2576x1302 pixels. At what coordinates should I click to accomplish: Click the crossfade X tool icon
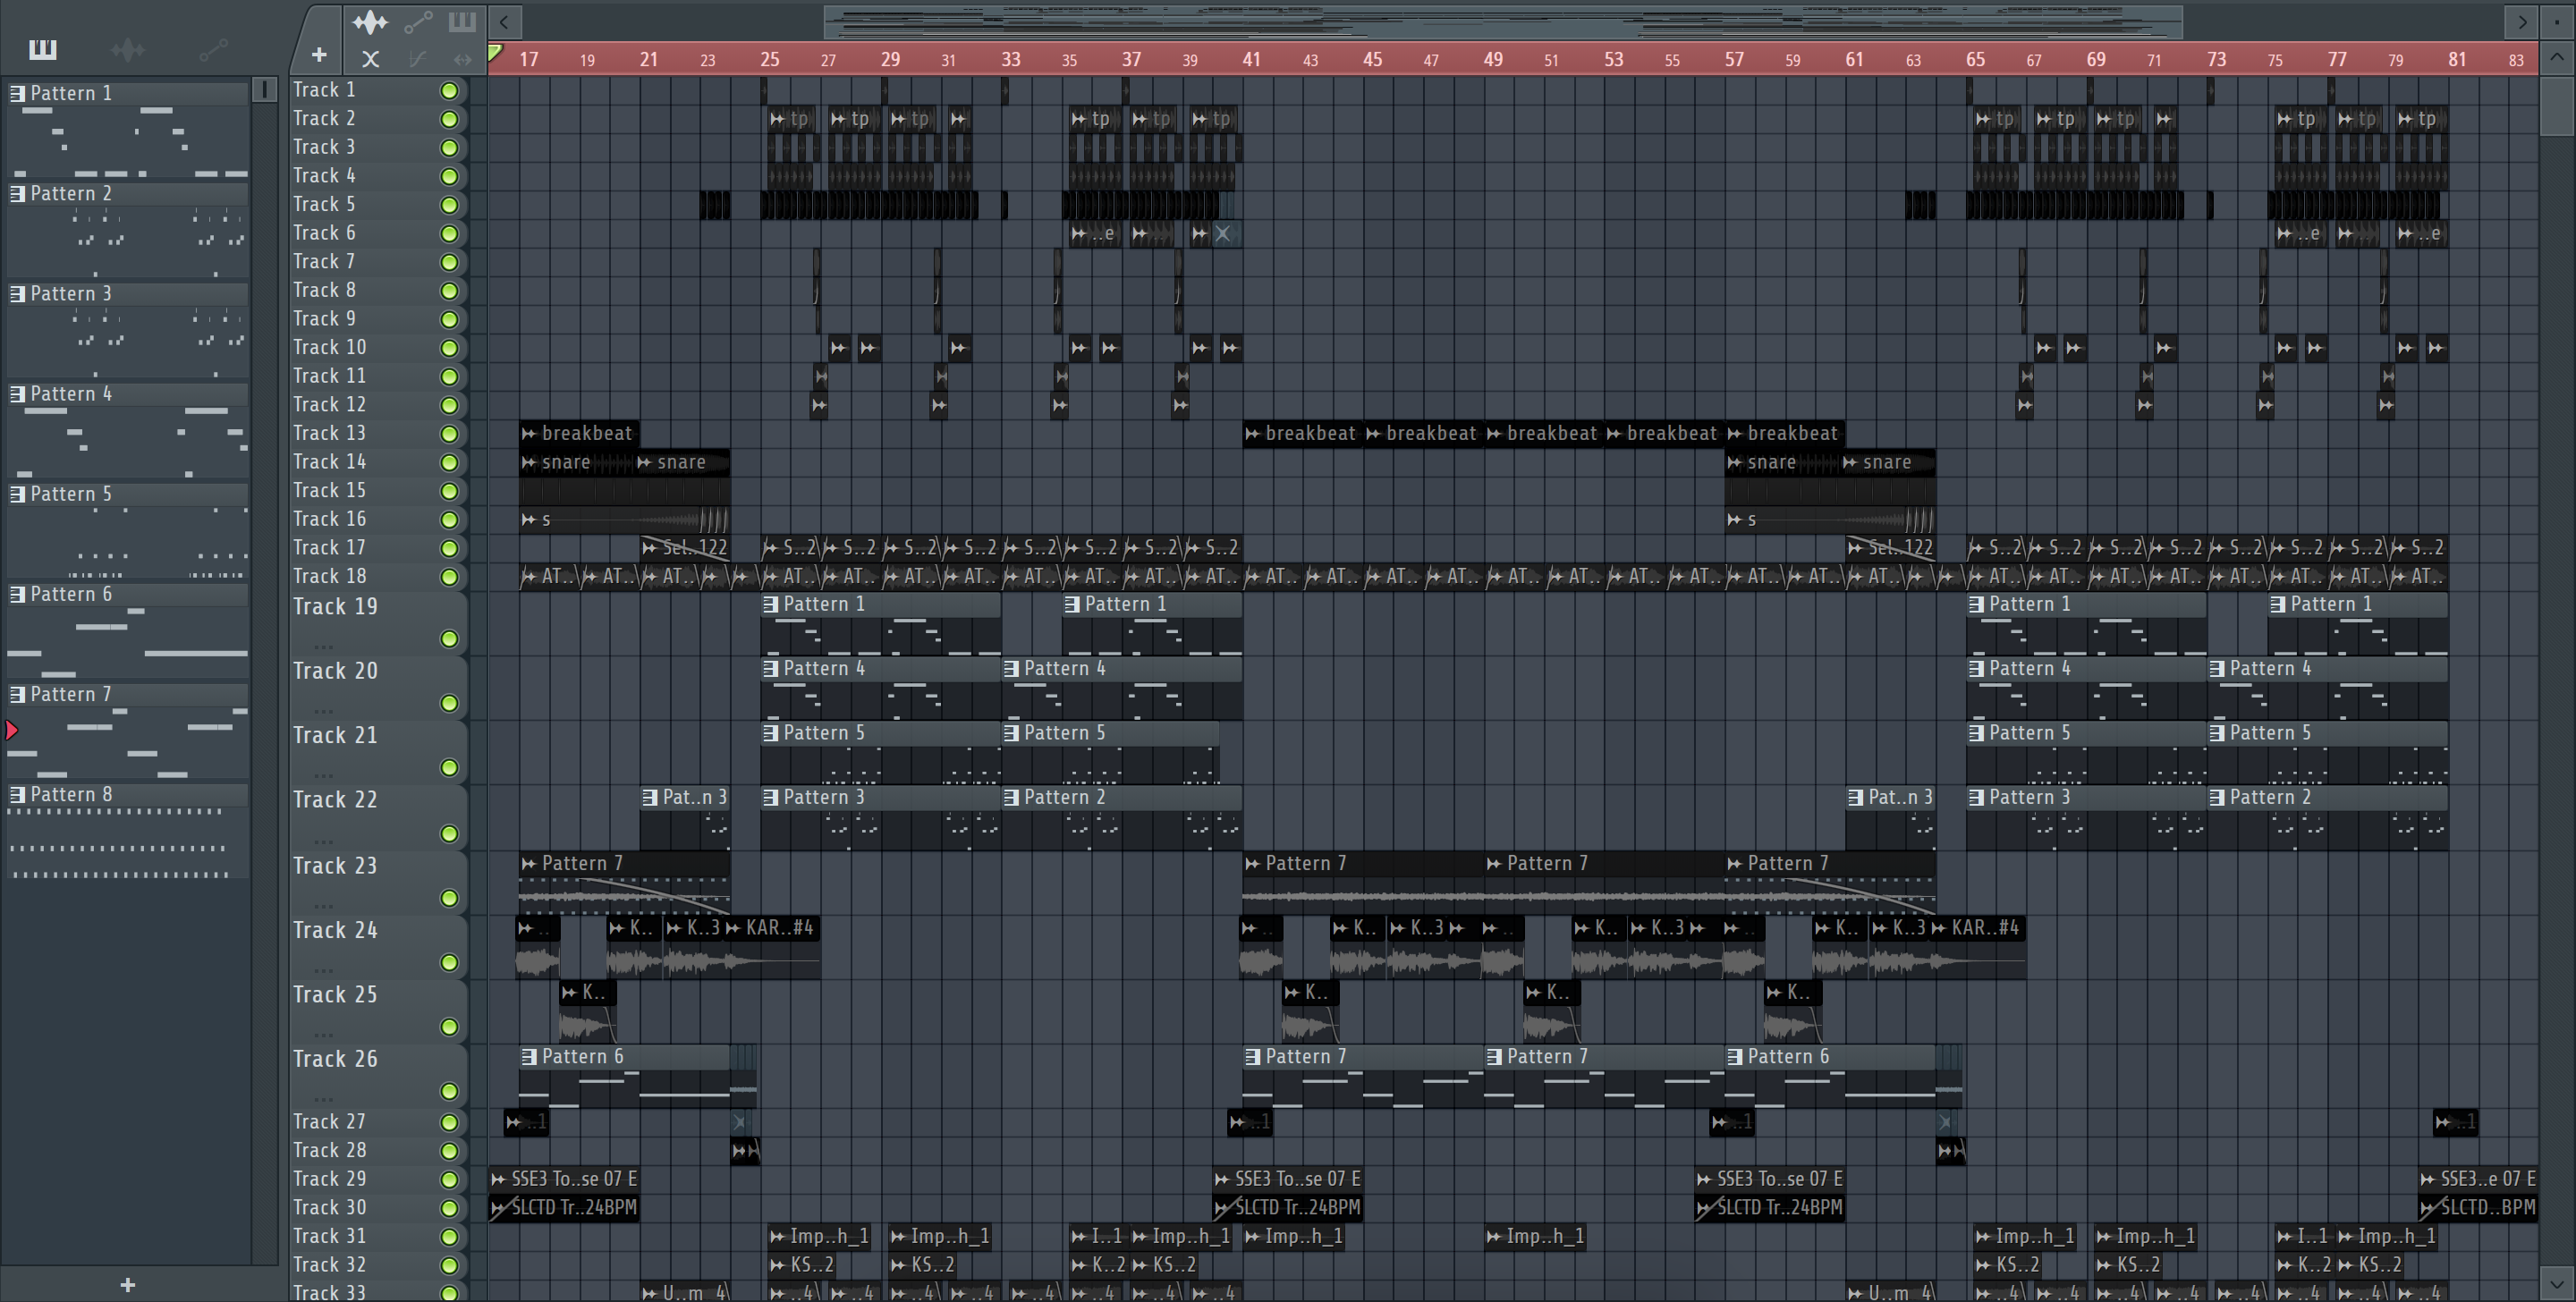tap(370, 59)
